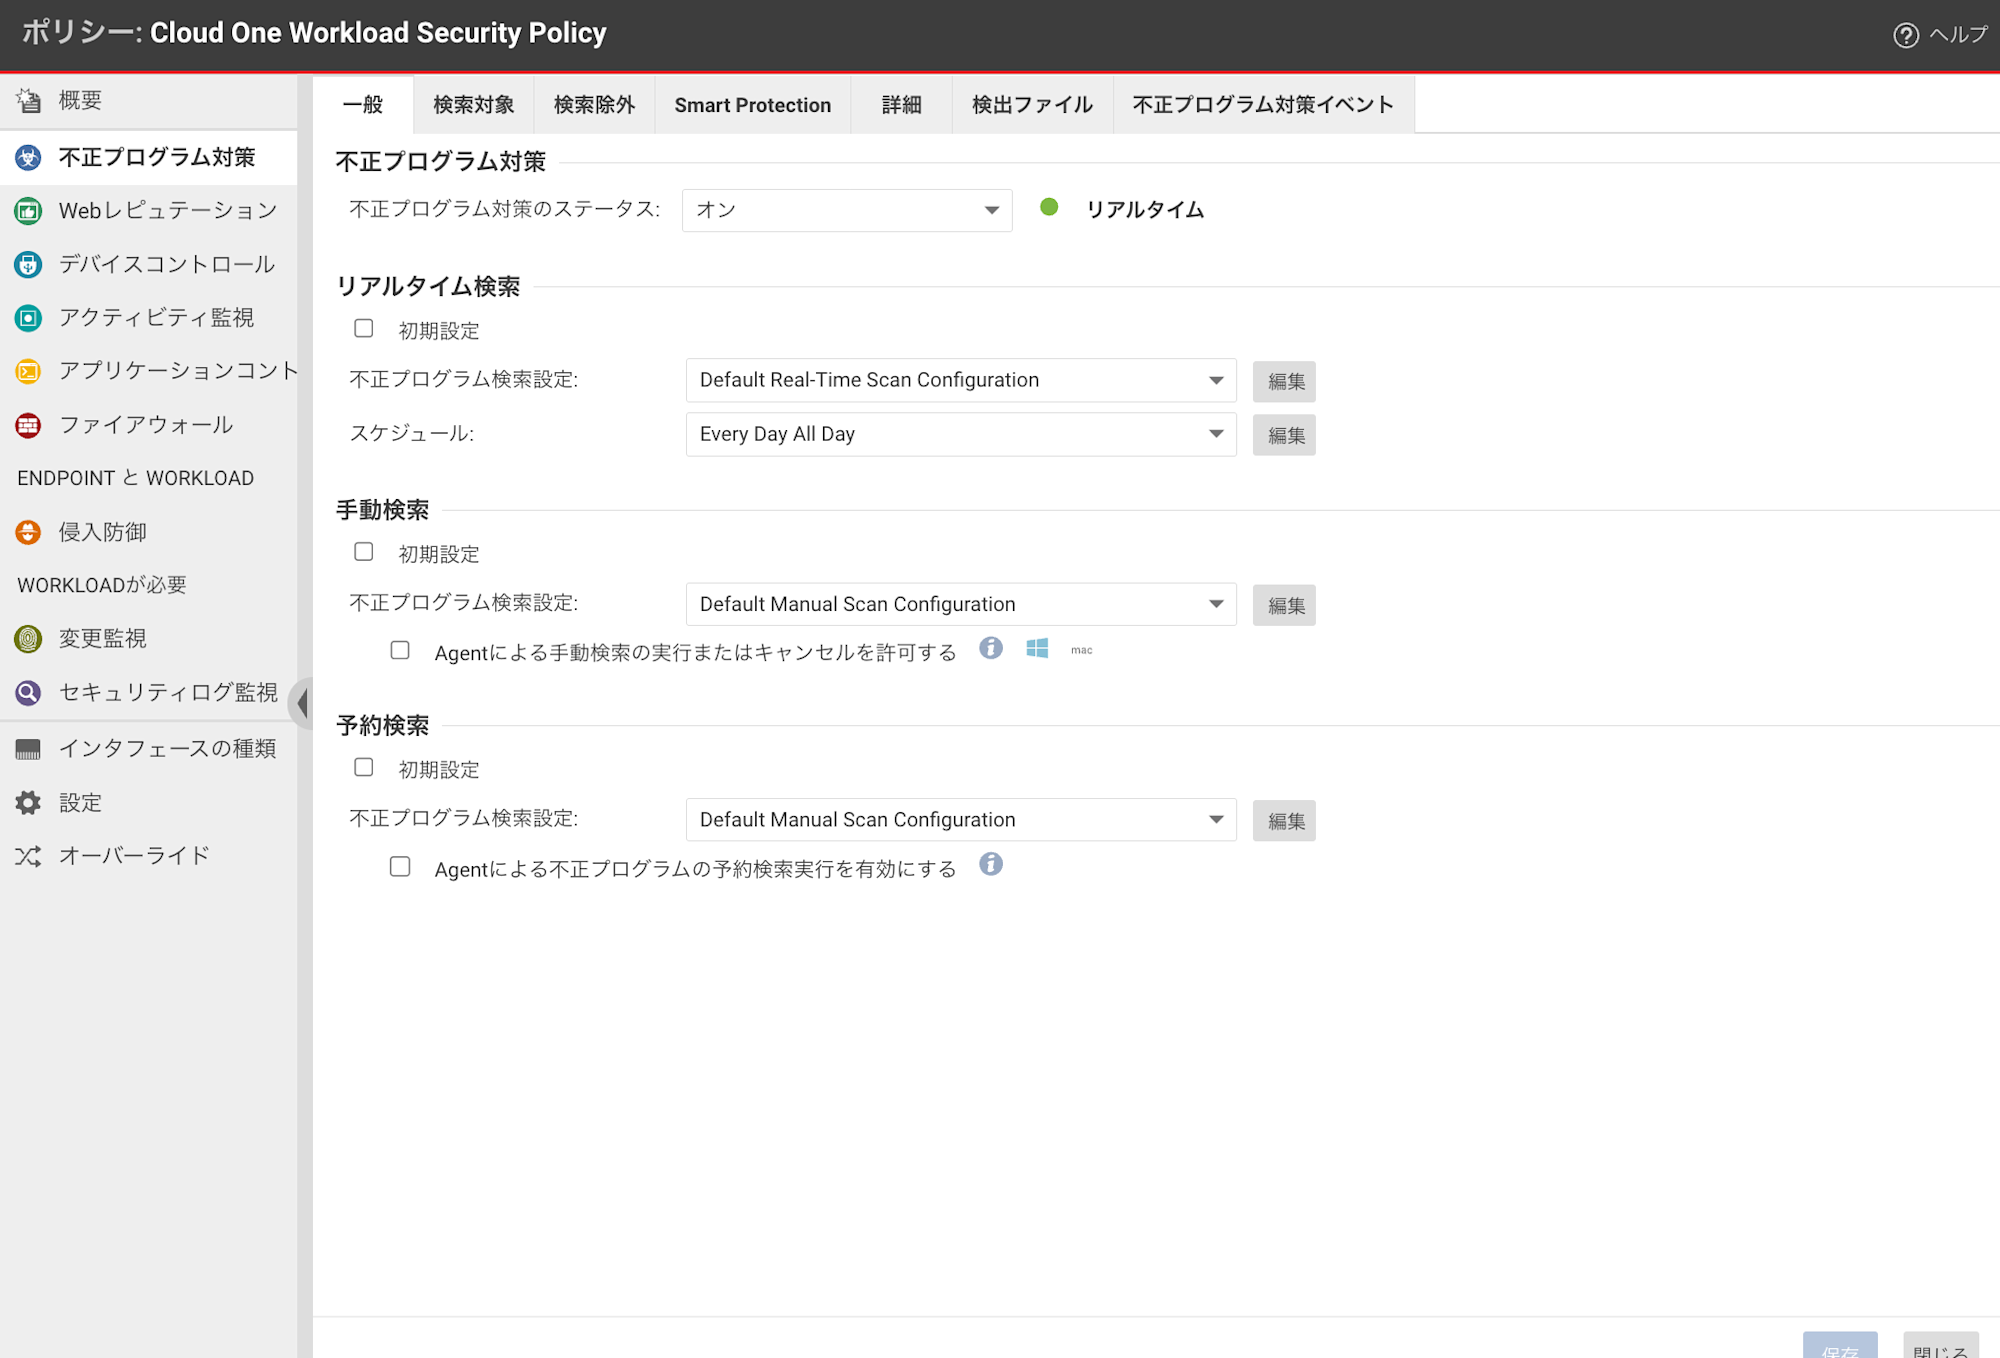Click info icon beside manual scan Agent option
This screenshot has width=2000, height=1358.
click(991, 648)
